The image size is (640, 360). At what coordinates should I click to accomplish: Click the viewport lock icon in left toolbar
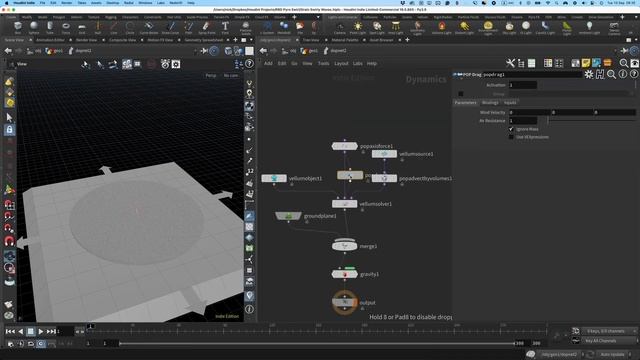point(9,130)
